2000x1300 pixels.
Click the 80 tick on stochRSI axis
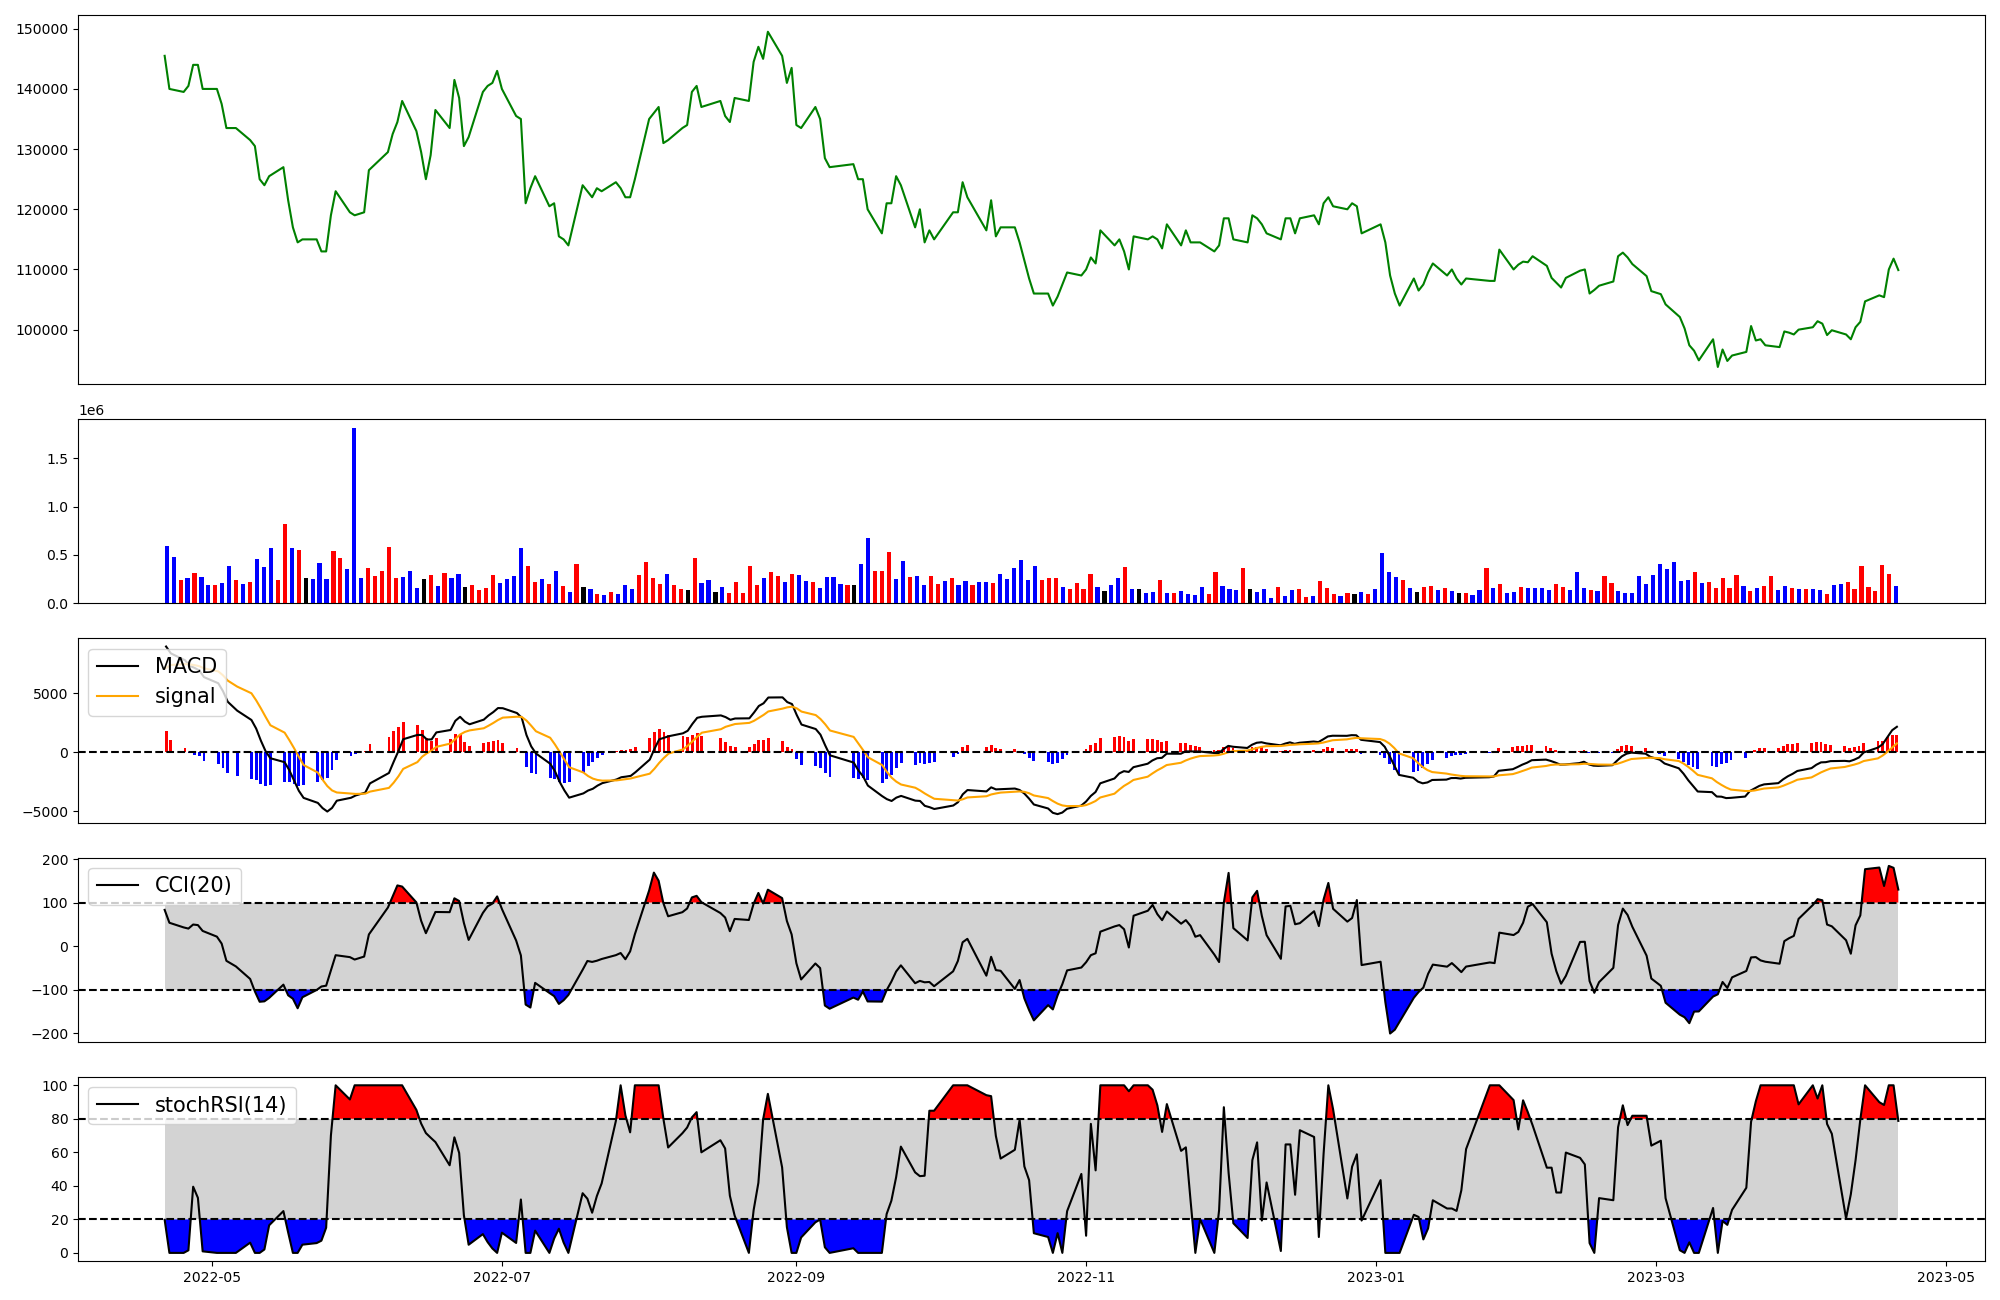[59, 1119]
